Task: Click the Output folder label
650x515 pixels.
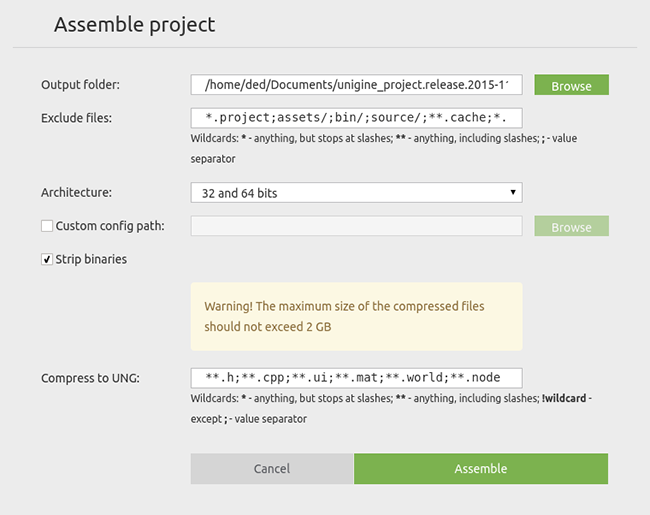Action: point(80,85)
